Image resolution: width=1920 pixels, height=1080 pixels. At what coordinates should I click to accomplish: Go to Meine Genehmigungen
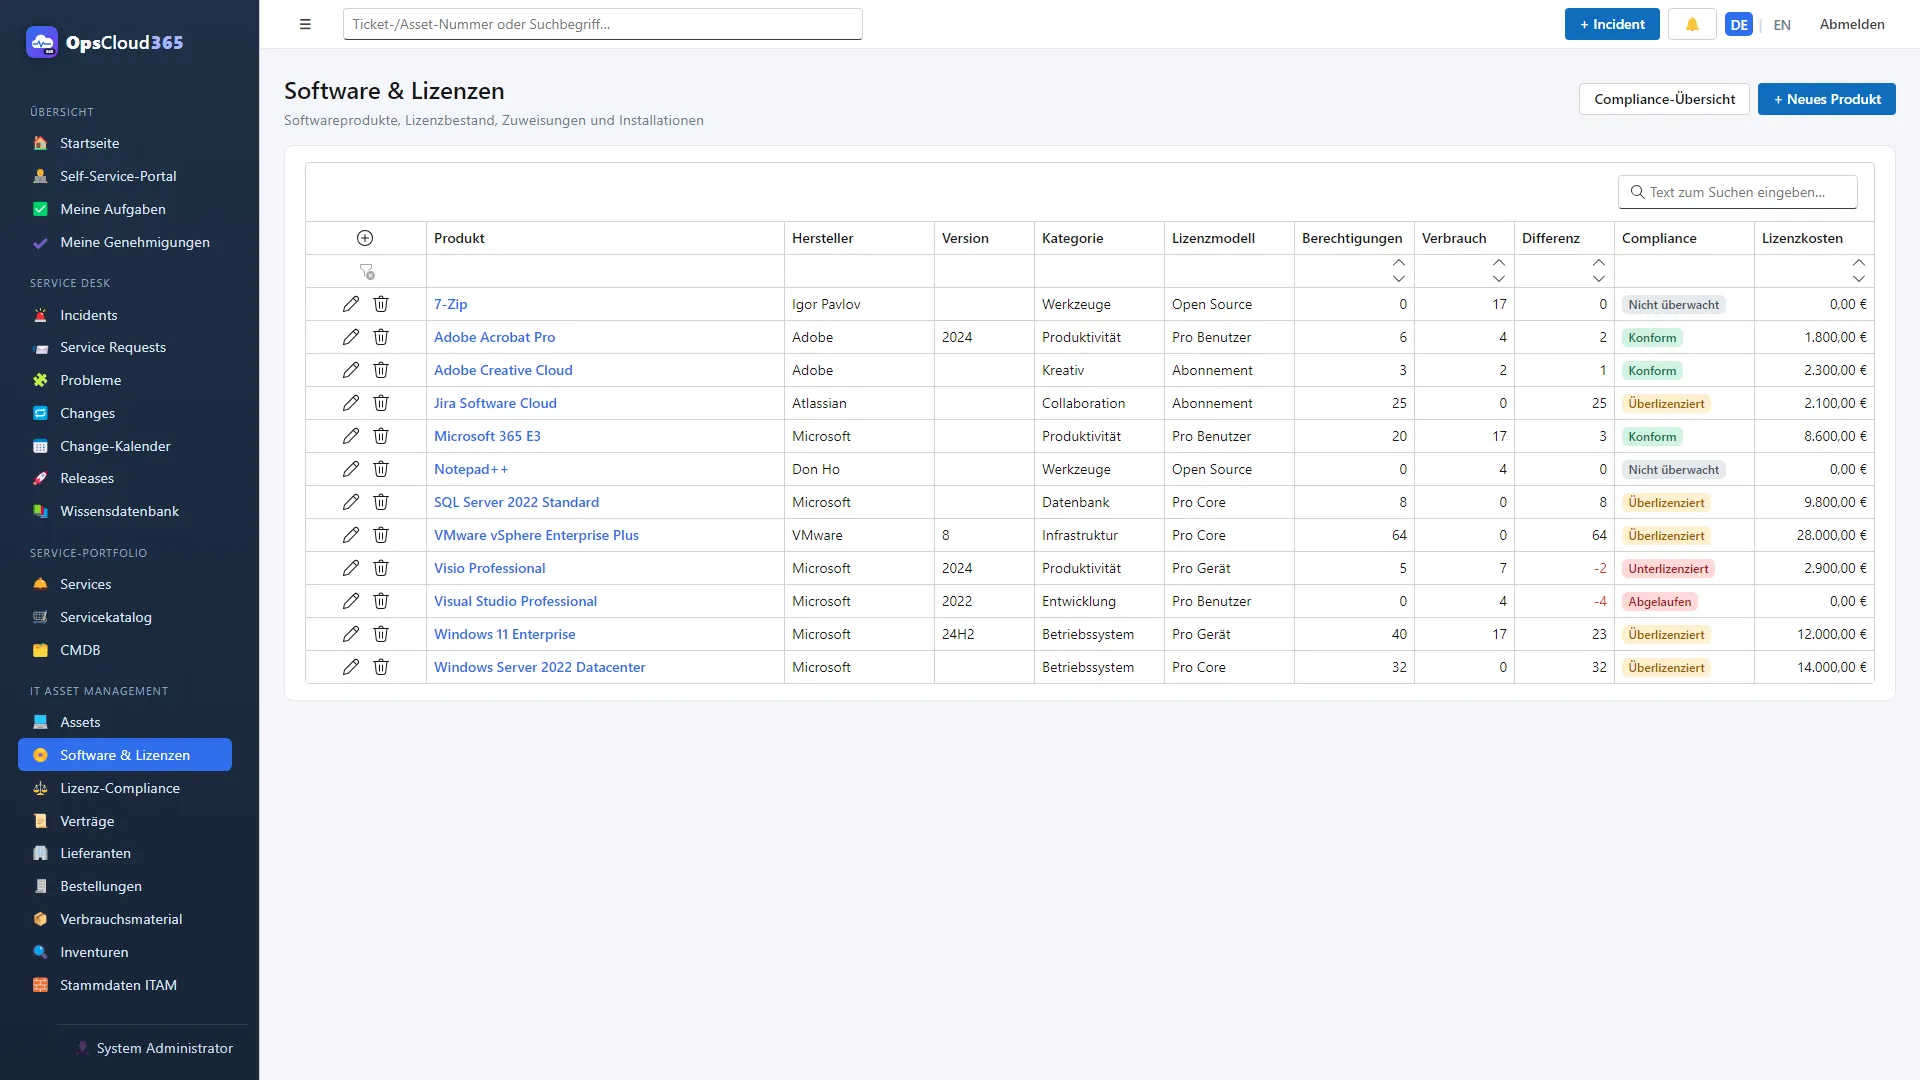[125, 242]
